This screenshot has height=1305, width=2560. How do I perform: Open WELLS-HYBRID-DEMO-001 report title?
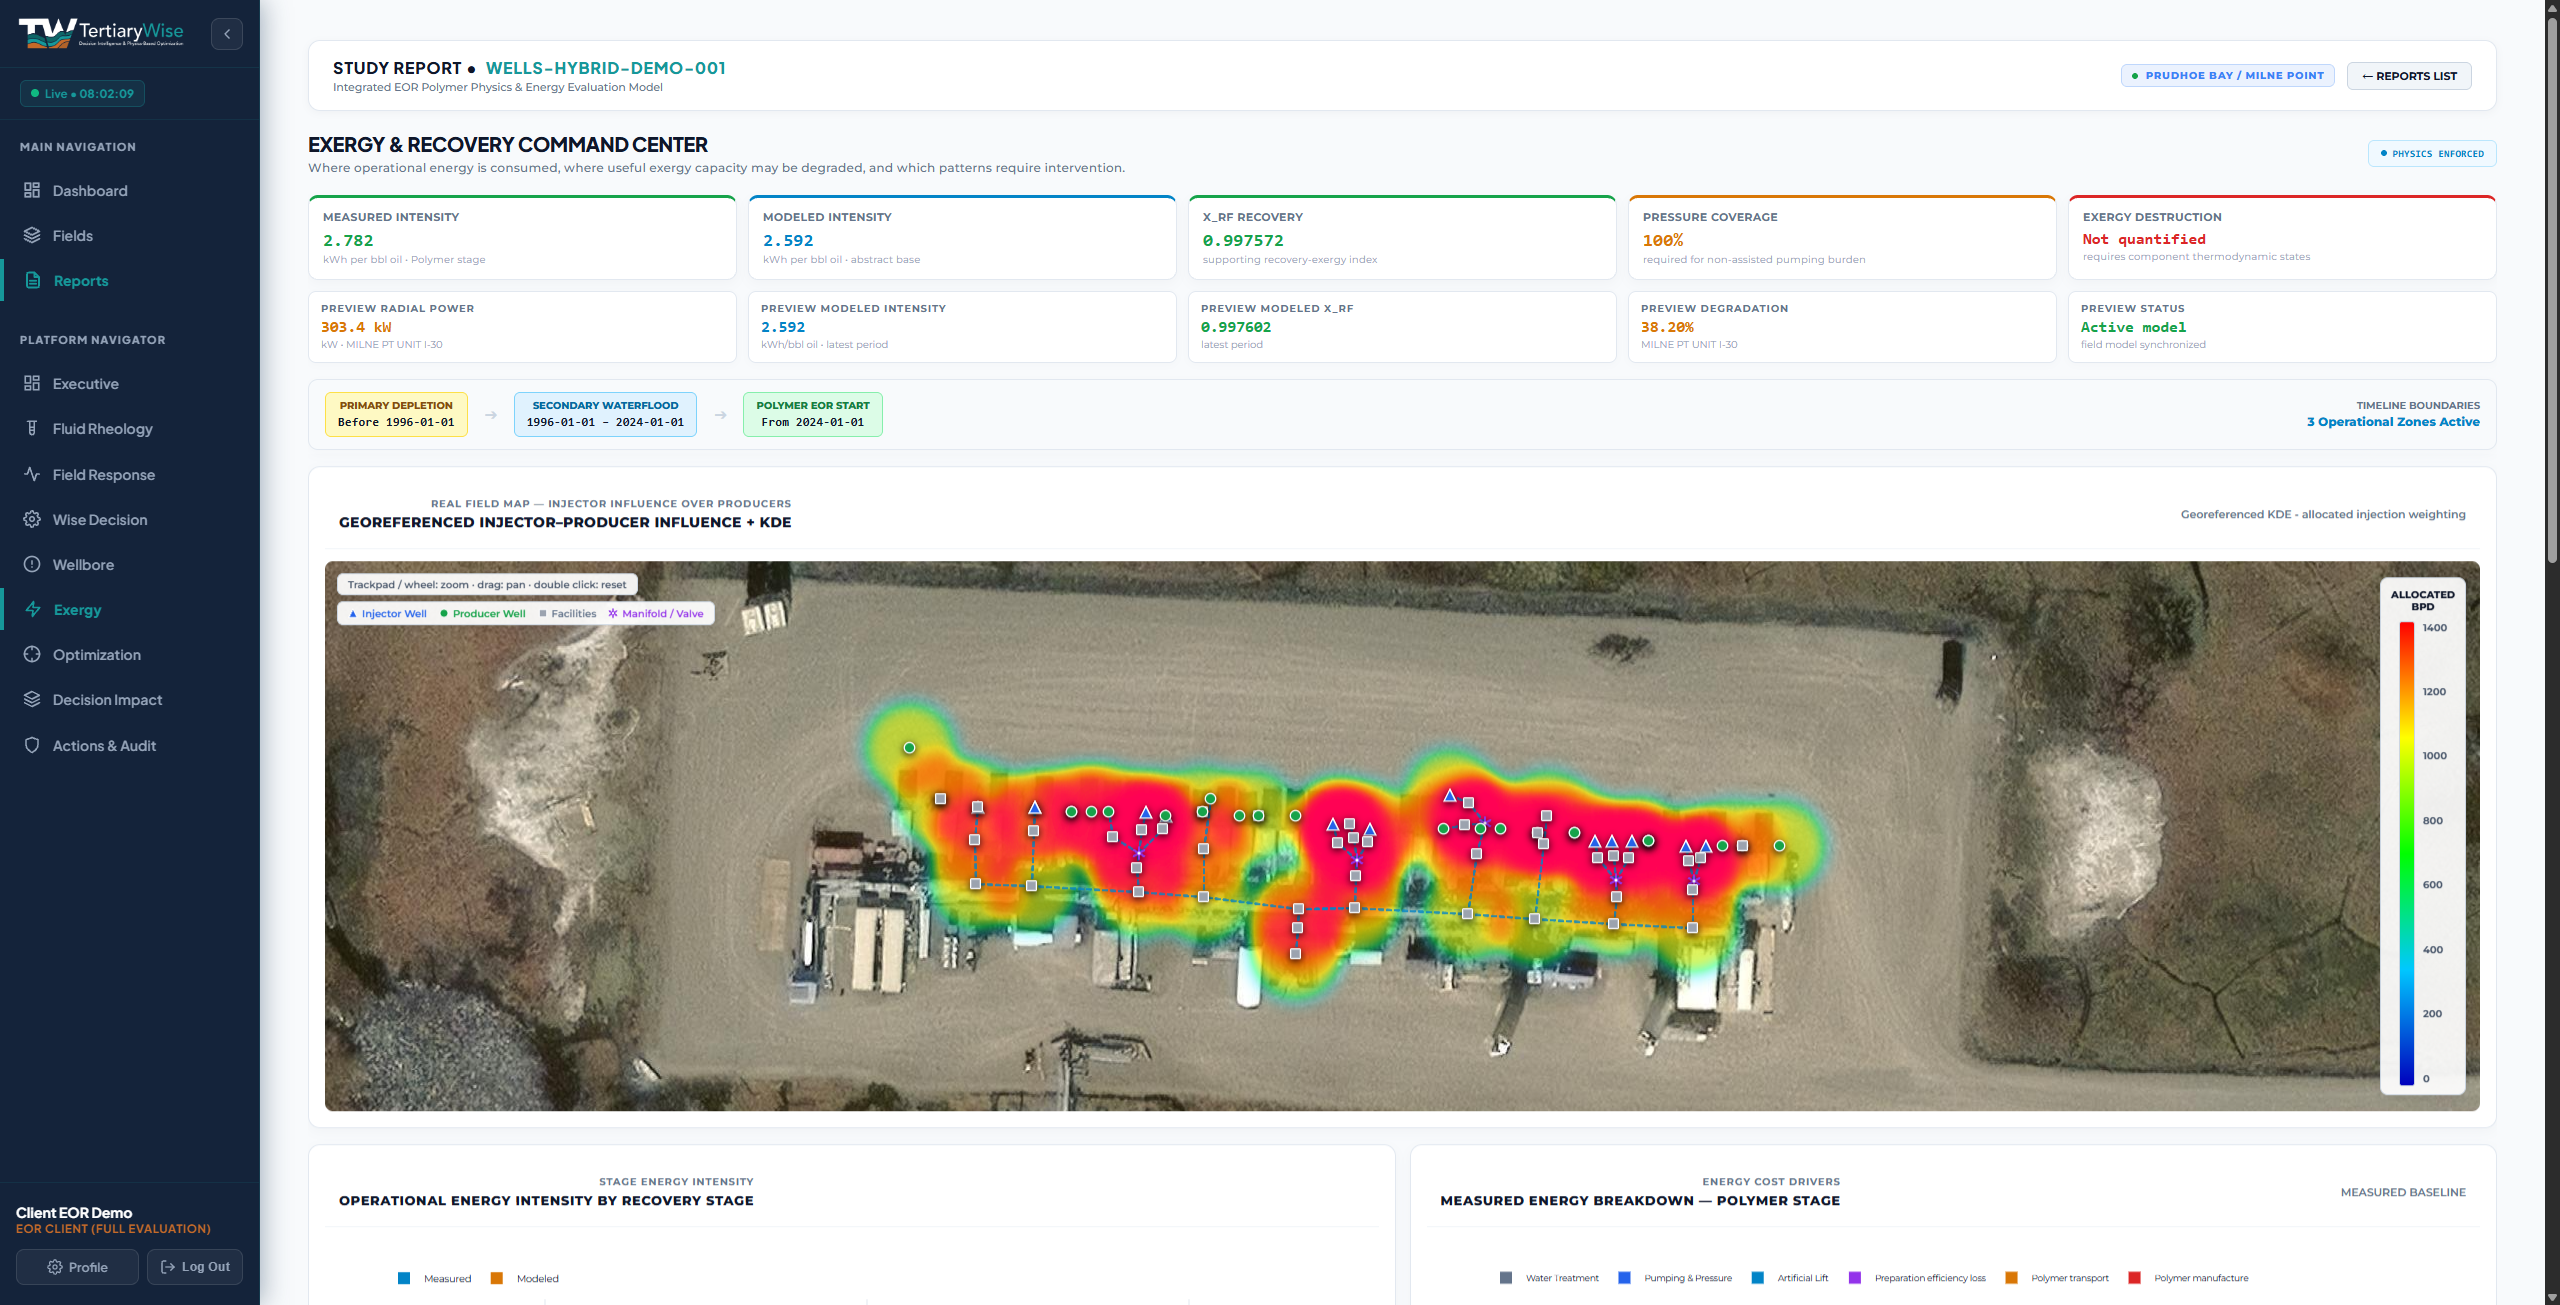pyautogui.click(x=605, y=68)
